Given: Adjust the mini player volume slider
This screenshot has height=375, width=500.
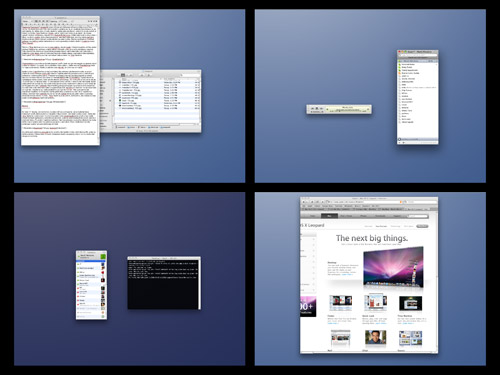Looking at the screenshot, I should coord(316,112).
